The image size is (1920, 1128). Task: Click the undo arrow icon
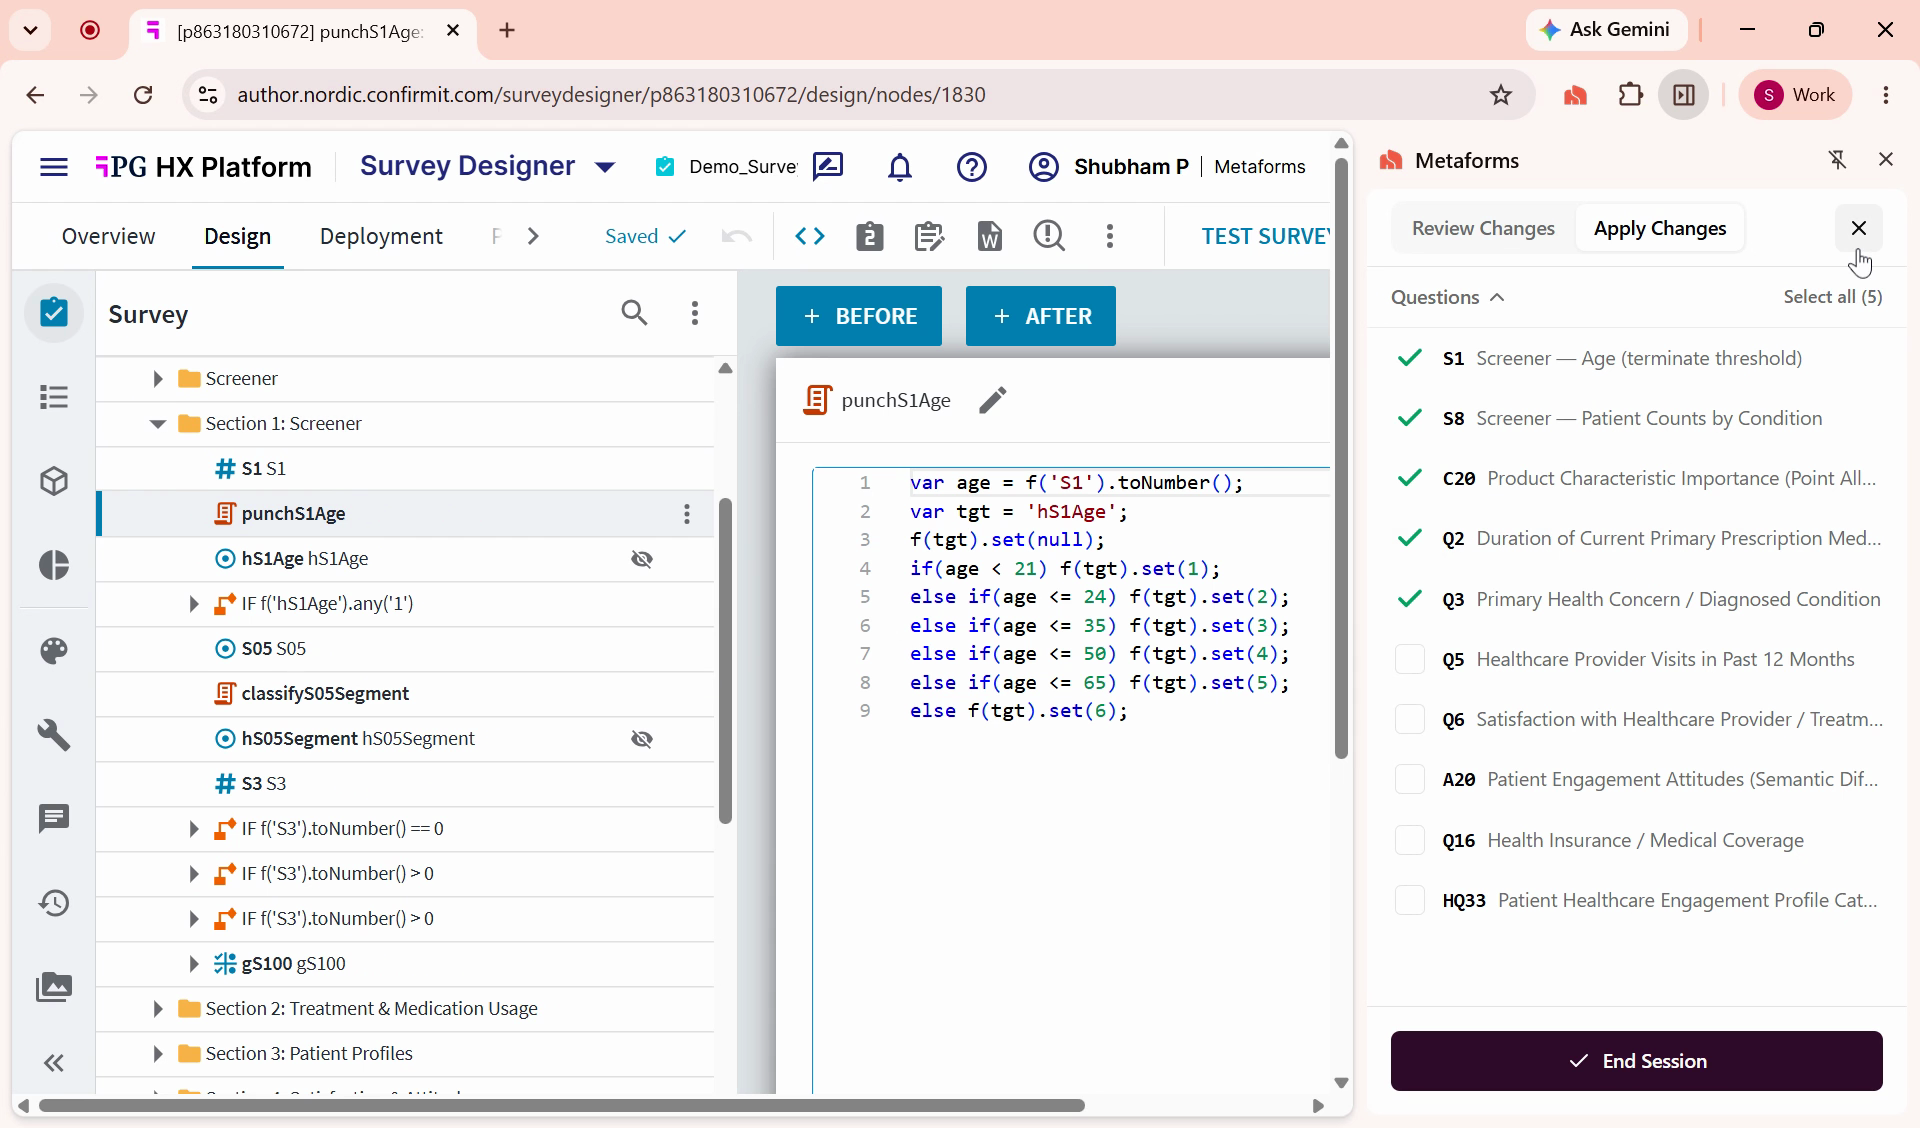pyautogui.click(x=737, y=236)
